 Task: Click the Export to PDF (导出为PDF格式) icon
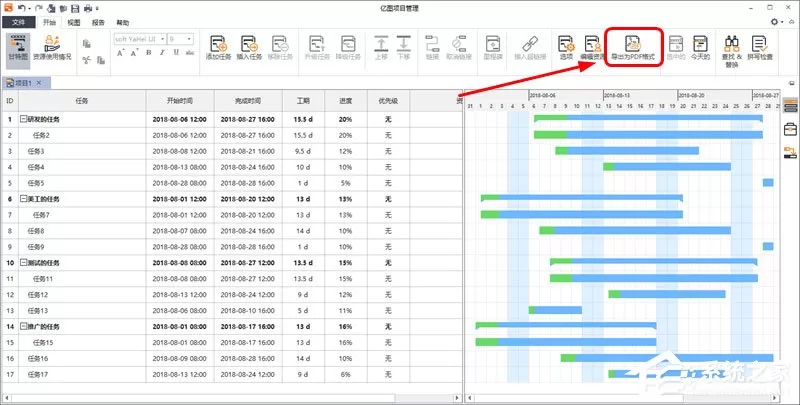click(633, 47)
